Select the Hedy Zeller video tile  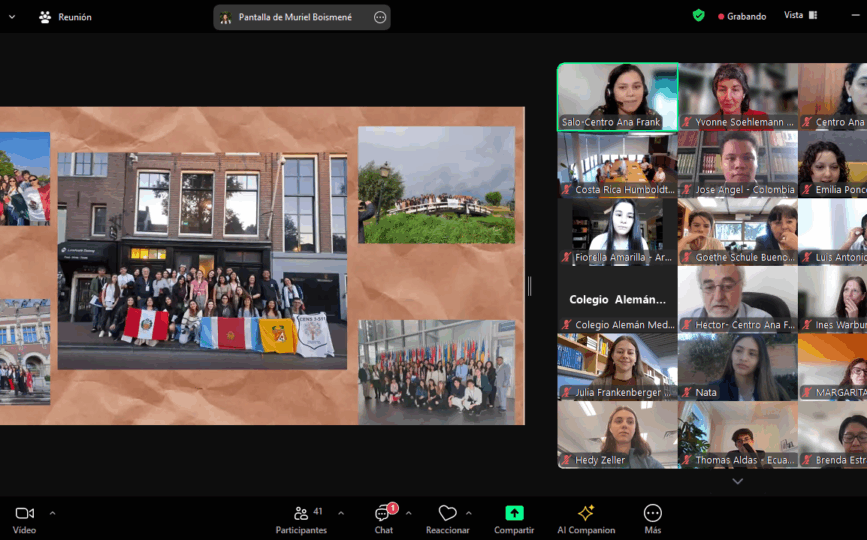[617, 435]
